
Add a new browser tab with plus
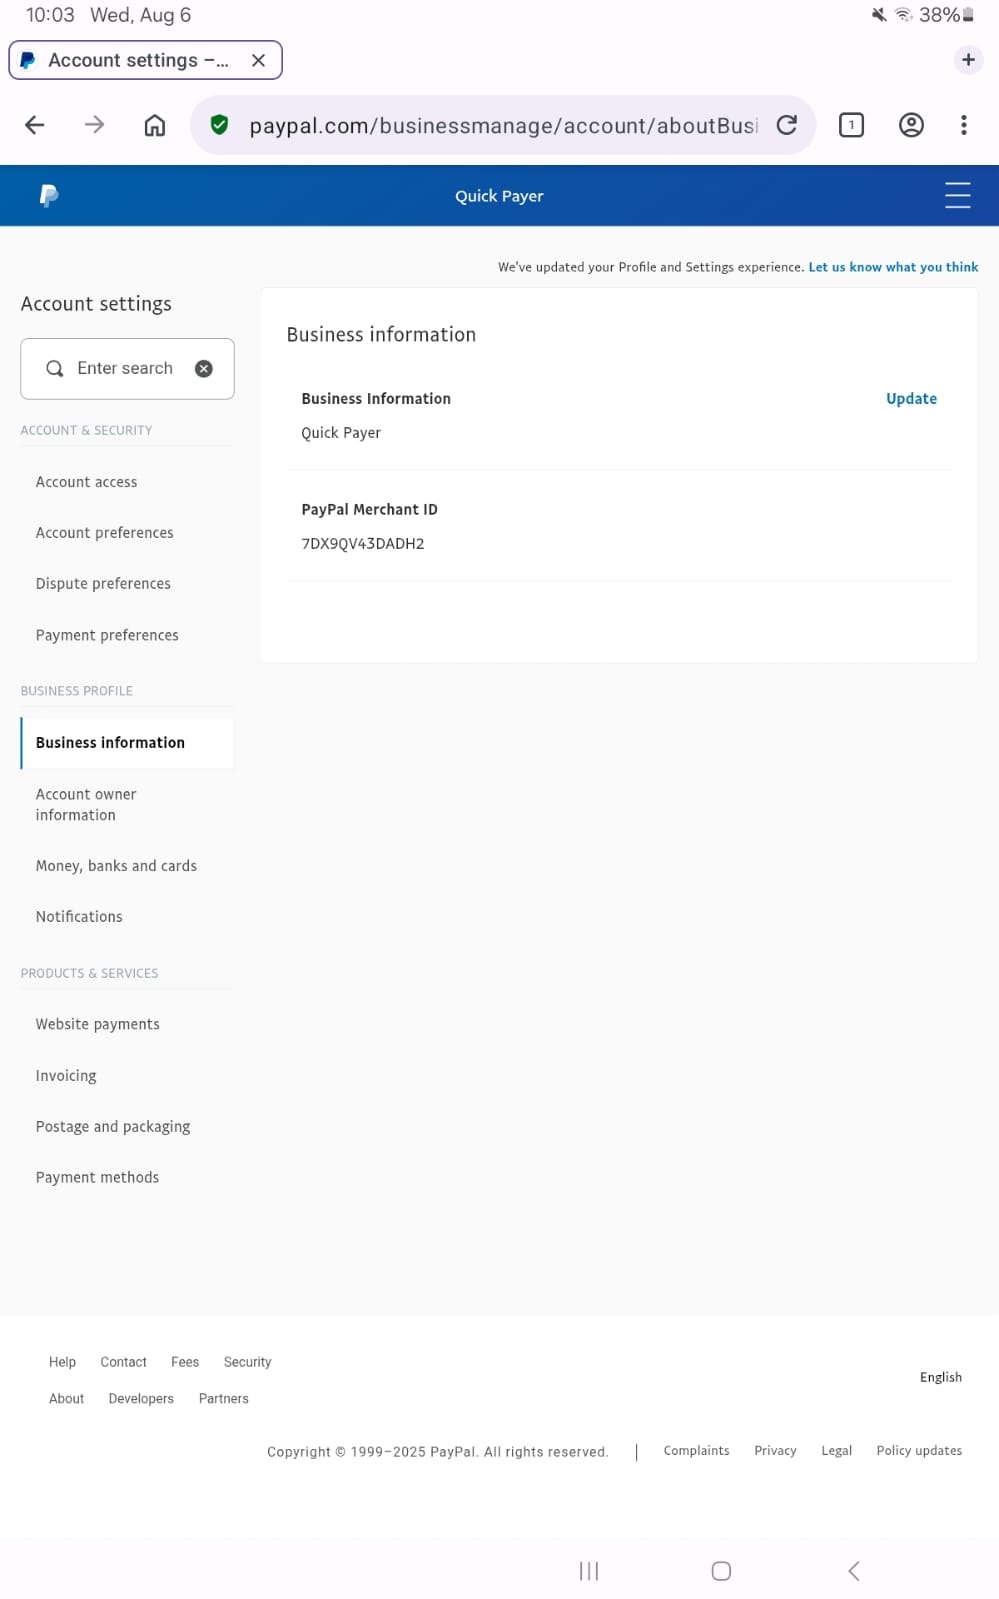pos(968,60)
